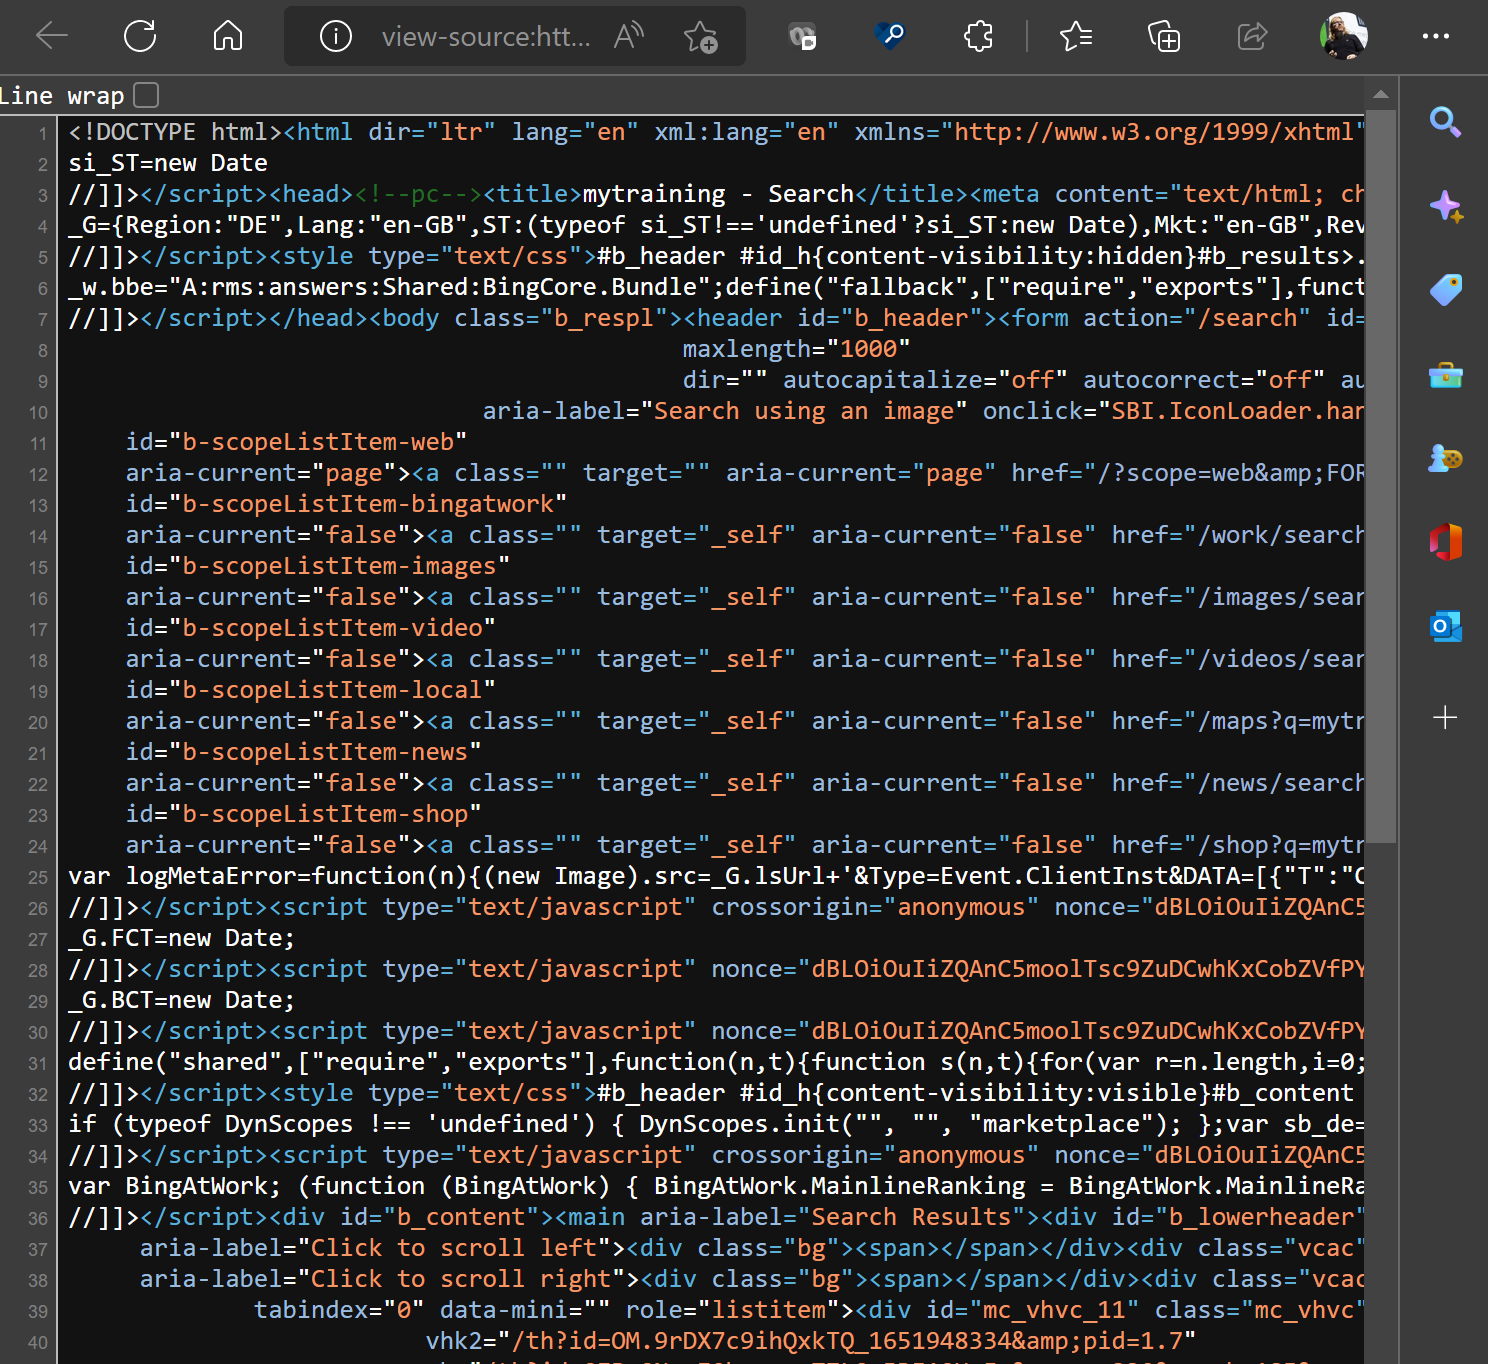Click "_G.FCT=new Date;" on line 27
Viewport: 1488px width, 1364px height.
pos(182,938)
